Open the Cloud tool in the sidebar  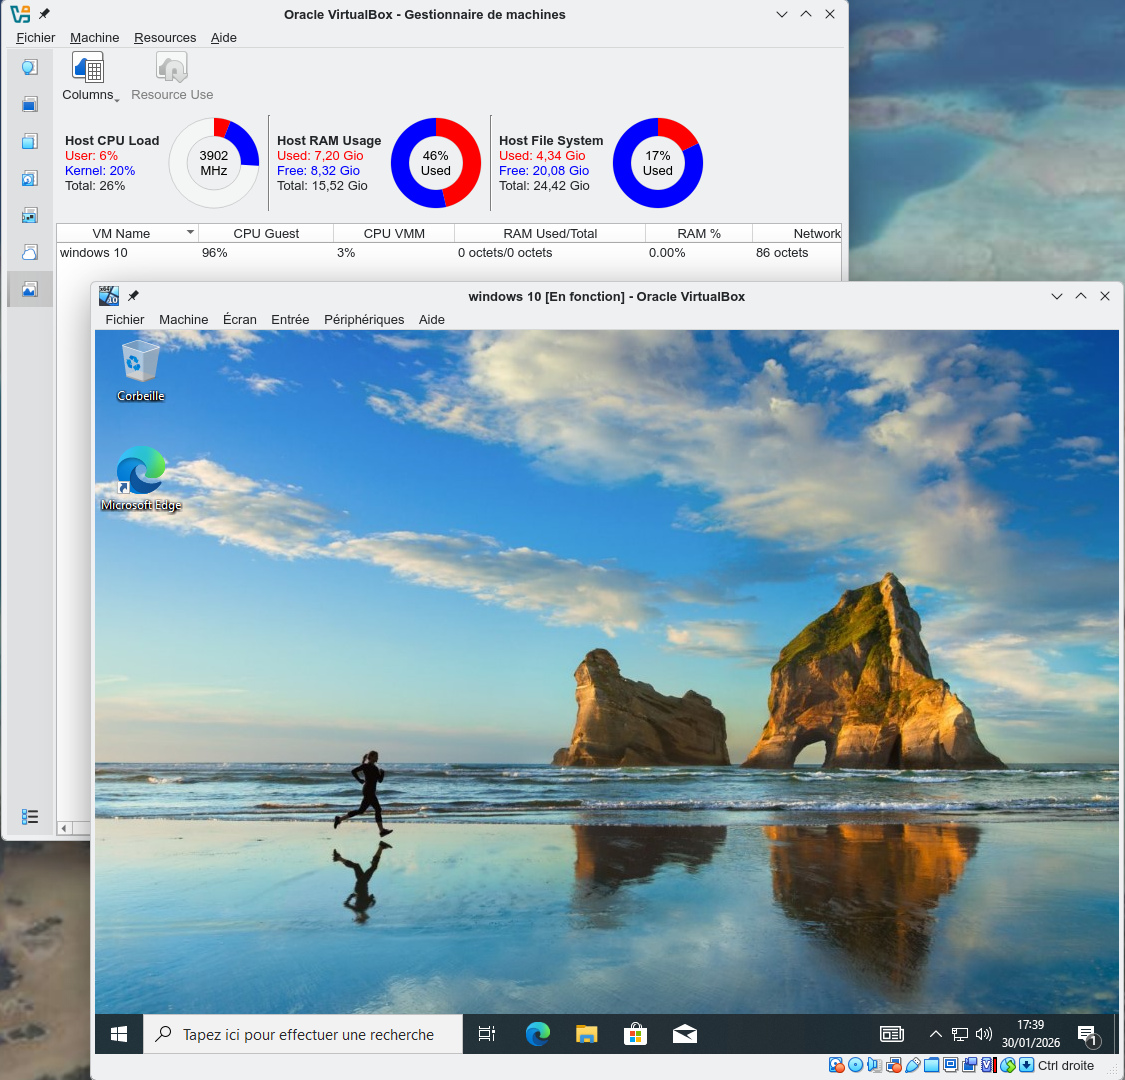click(x=30, y=252)
